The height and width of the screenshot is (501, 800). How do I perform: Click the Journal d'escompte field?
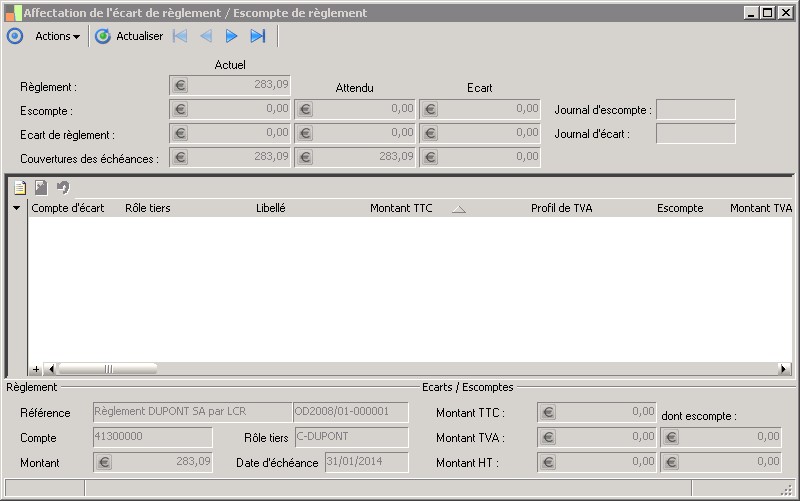point(695,110)
